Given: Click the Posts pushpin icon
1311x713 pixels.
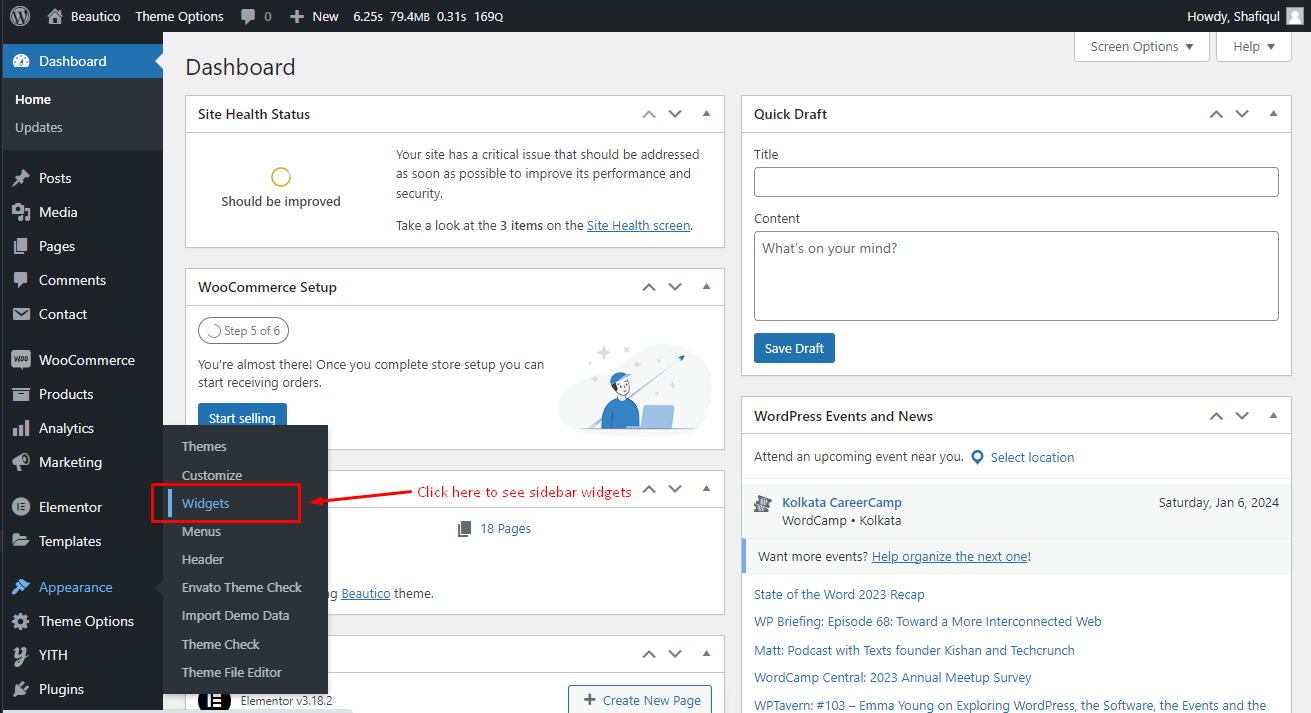Looking at the screenshot, I should [x=21, y=178].
